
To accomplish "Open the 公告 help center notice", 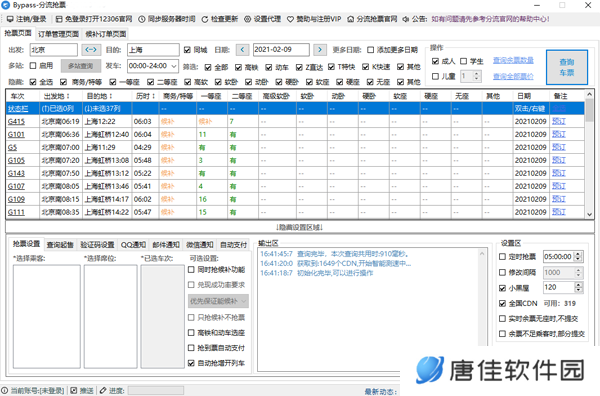I will pyautogui.click(x=490, y=19).
